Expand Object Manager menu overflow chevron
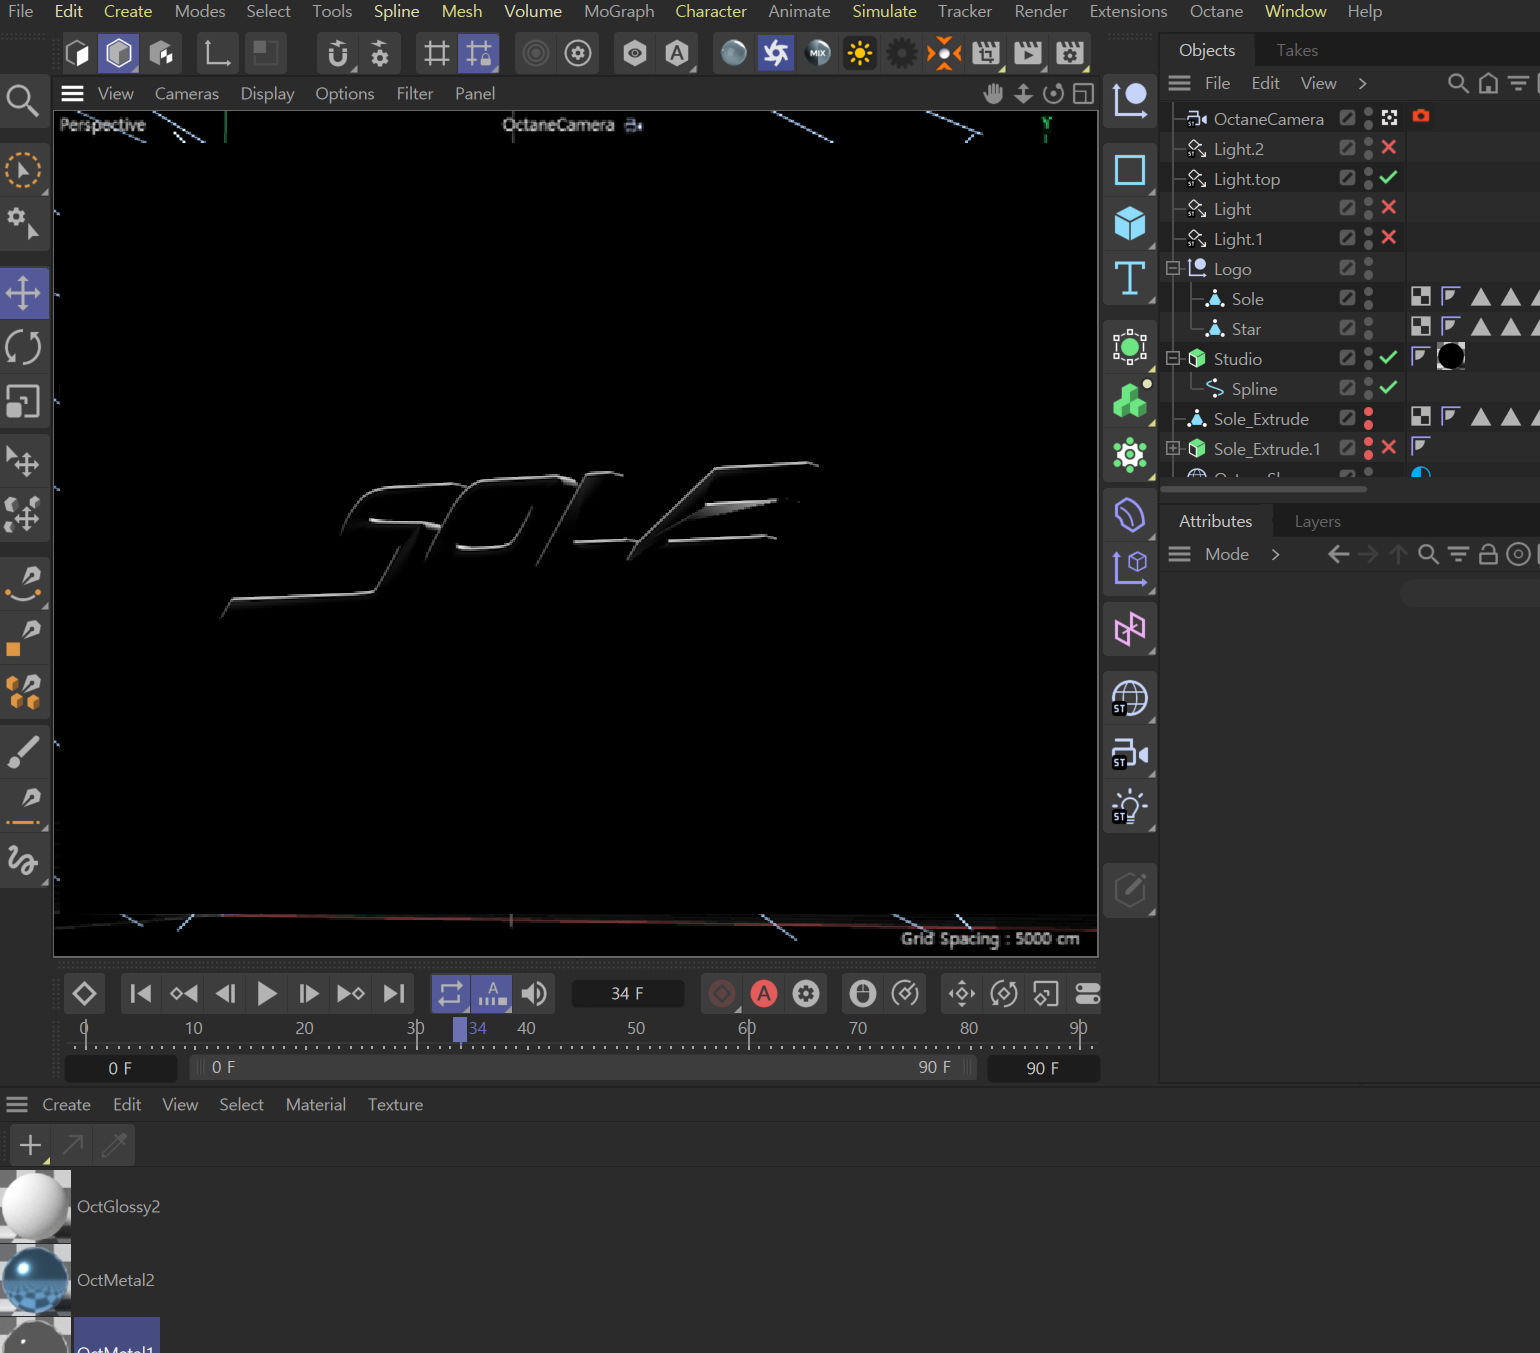This screenshot has width=1540, height=1353. (x=1362, y=83)
